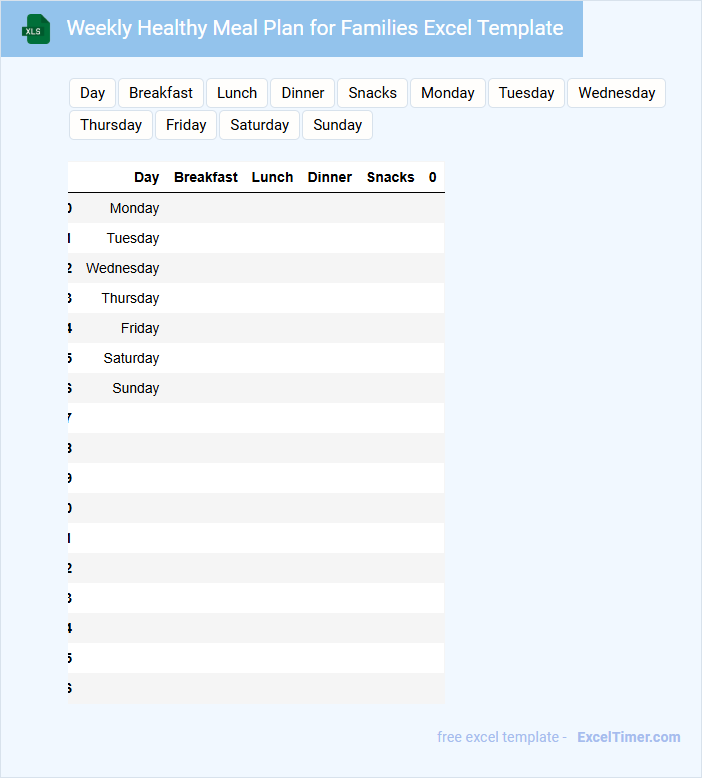Choose the Sunday tag button
This screenshot has height=778, width=702.
[x=337, y=125]
